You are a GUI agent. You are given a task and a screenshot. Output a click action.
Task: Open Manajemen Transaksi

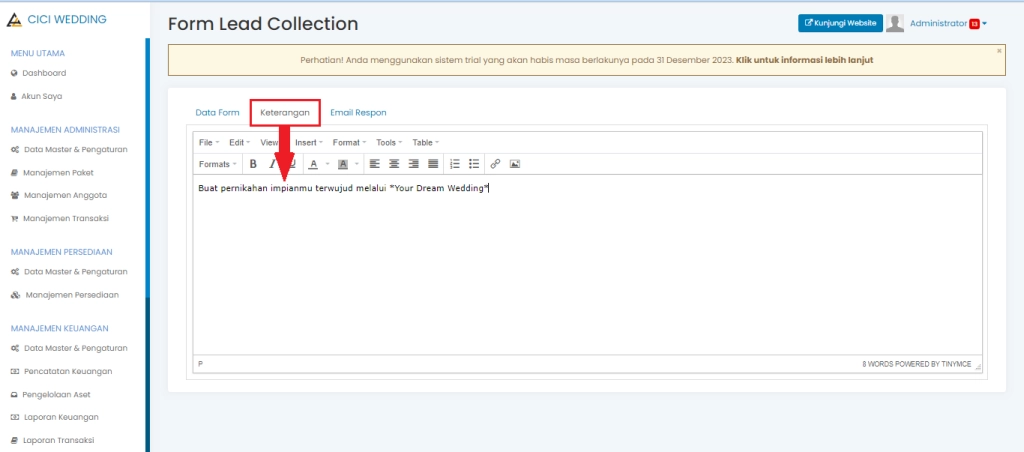pyautogui.click(x=66, y=218)
